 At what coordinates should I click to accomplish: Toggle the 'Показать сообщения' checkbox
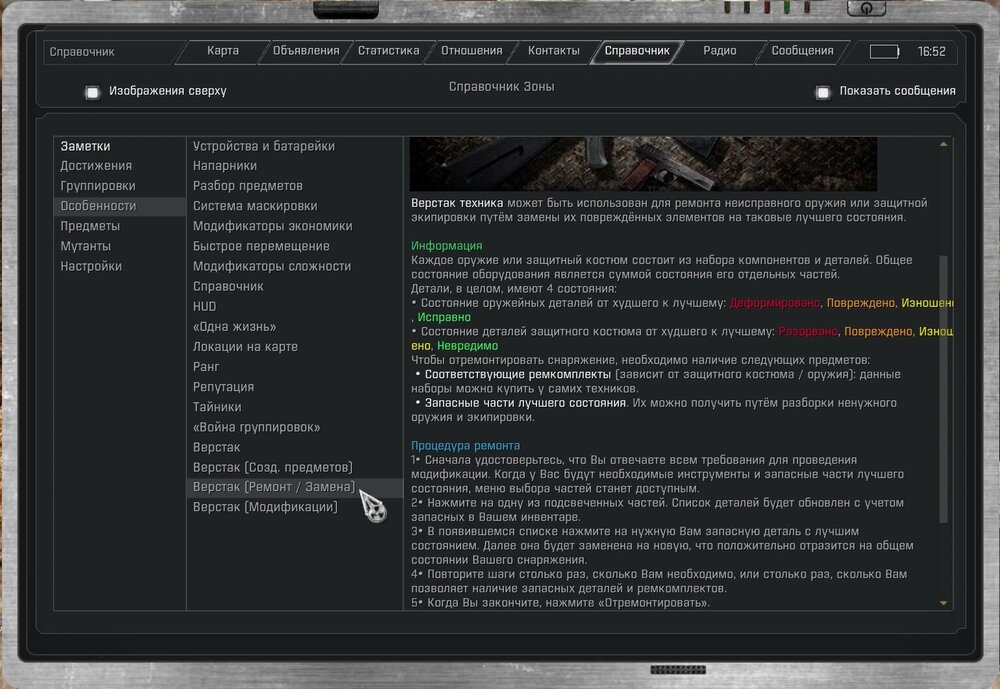(x=823, y=92)
